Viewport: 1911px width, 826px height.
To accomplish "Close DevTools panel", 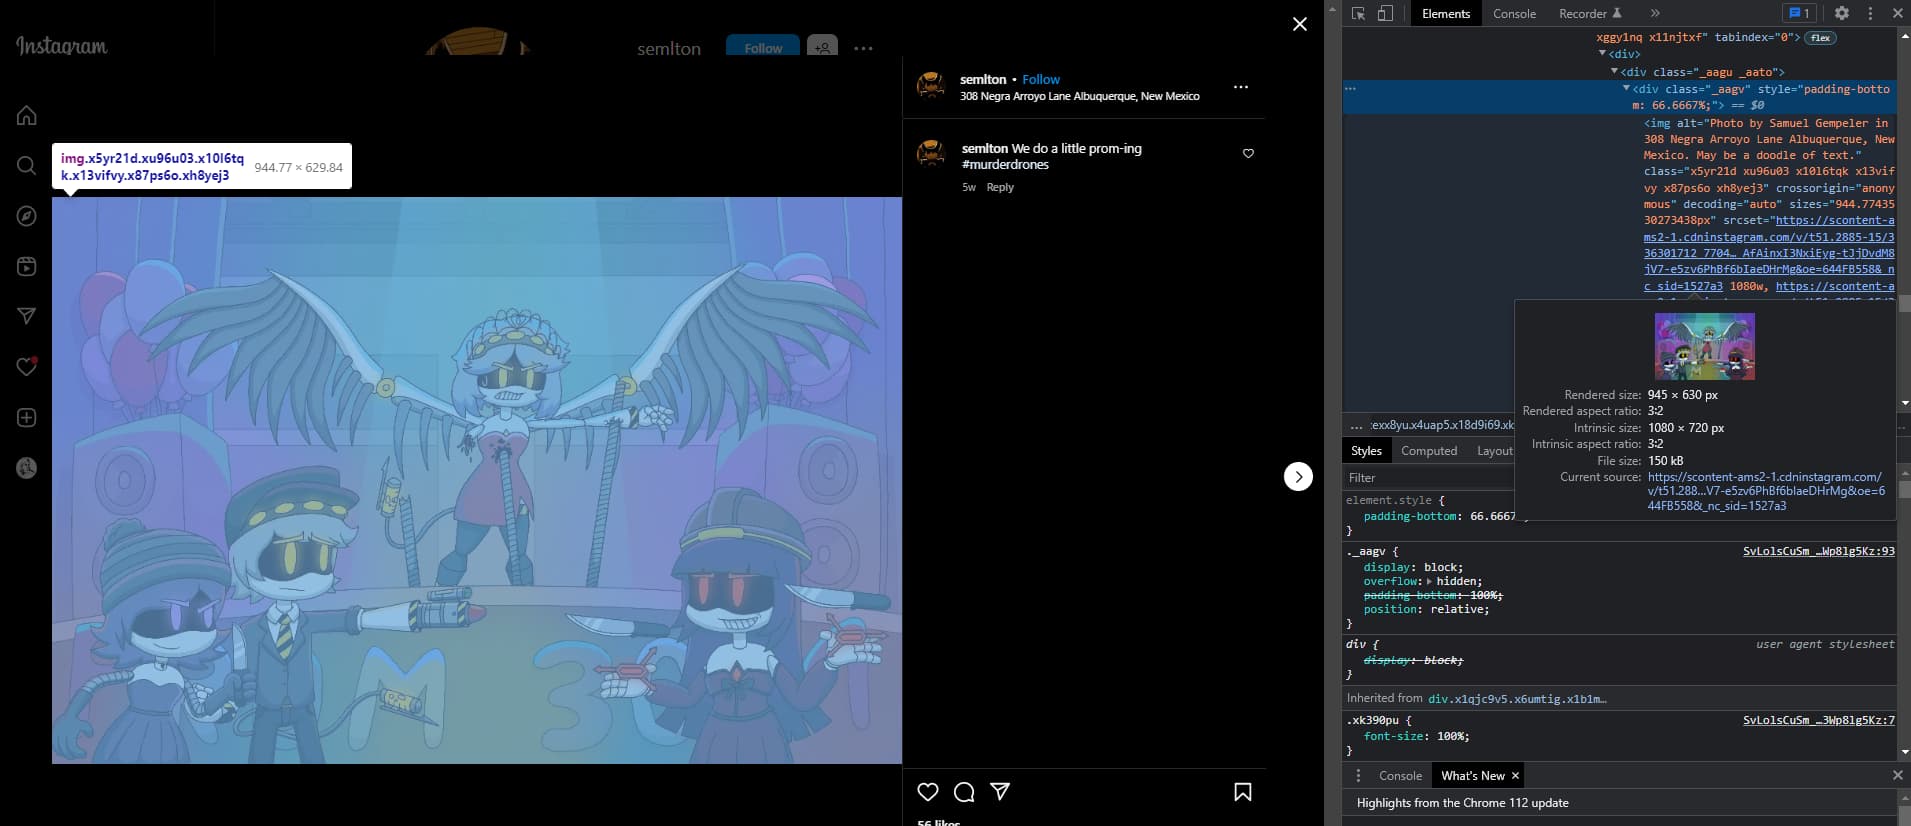I will (x=1897, y=13).
